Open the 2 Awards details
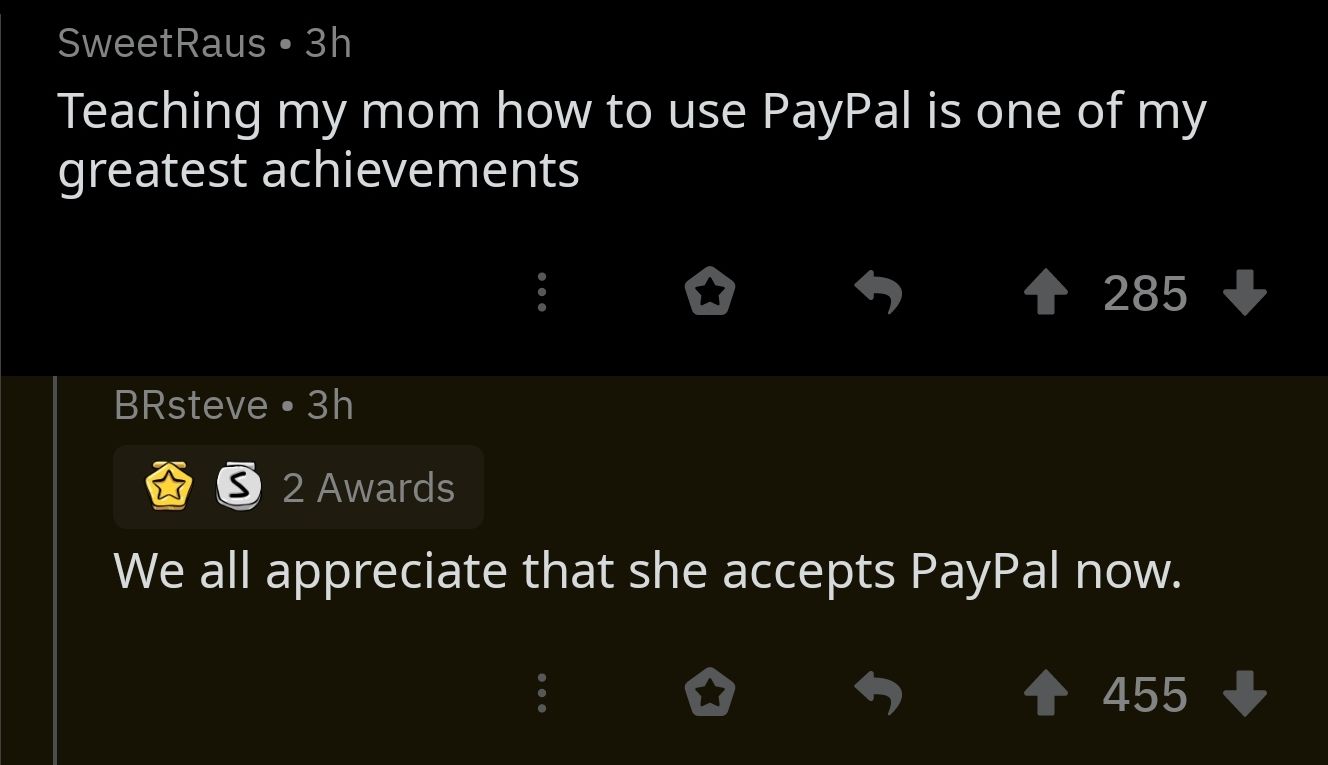This screenshot has height=765, width=1328. [x=298, y=487]
